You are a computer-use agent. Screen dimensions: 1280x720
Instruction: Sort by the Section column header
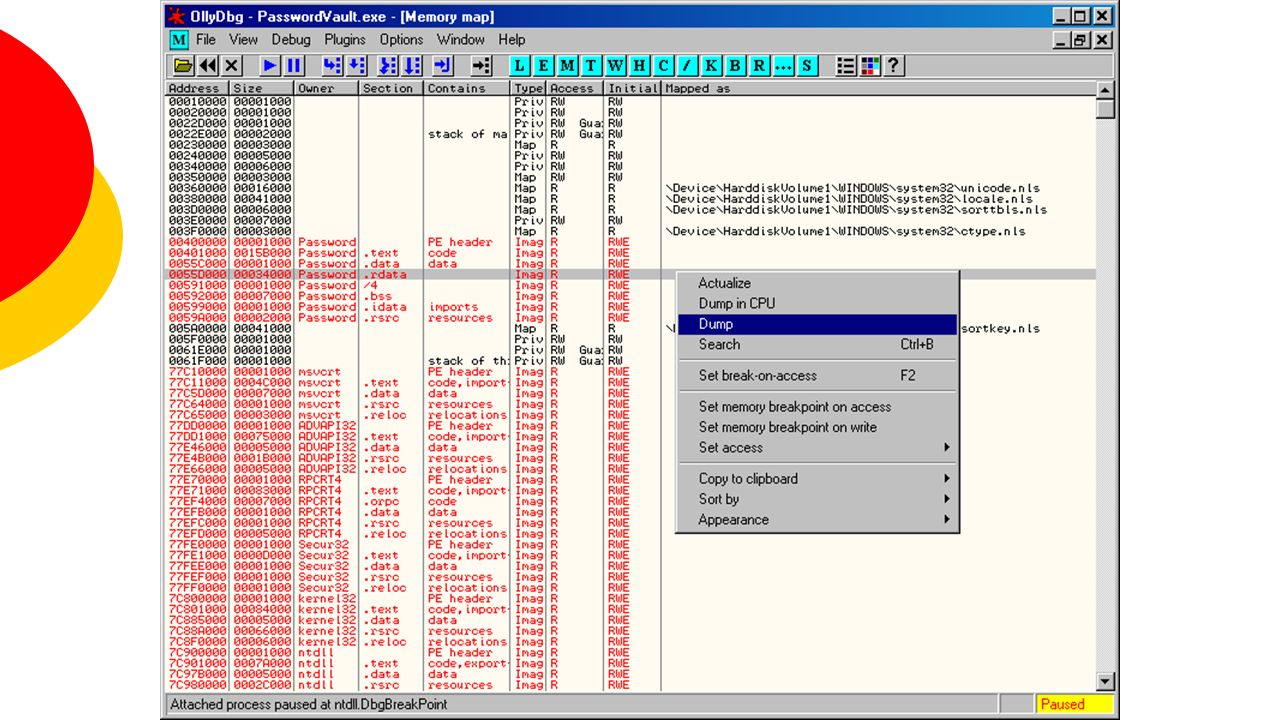[x=391, y=88]
